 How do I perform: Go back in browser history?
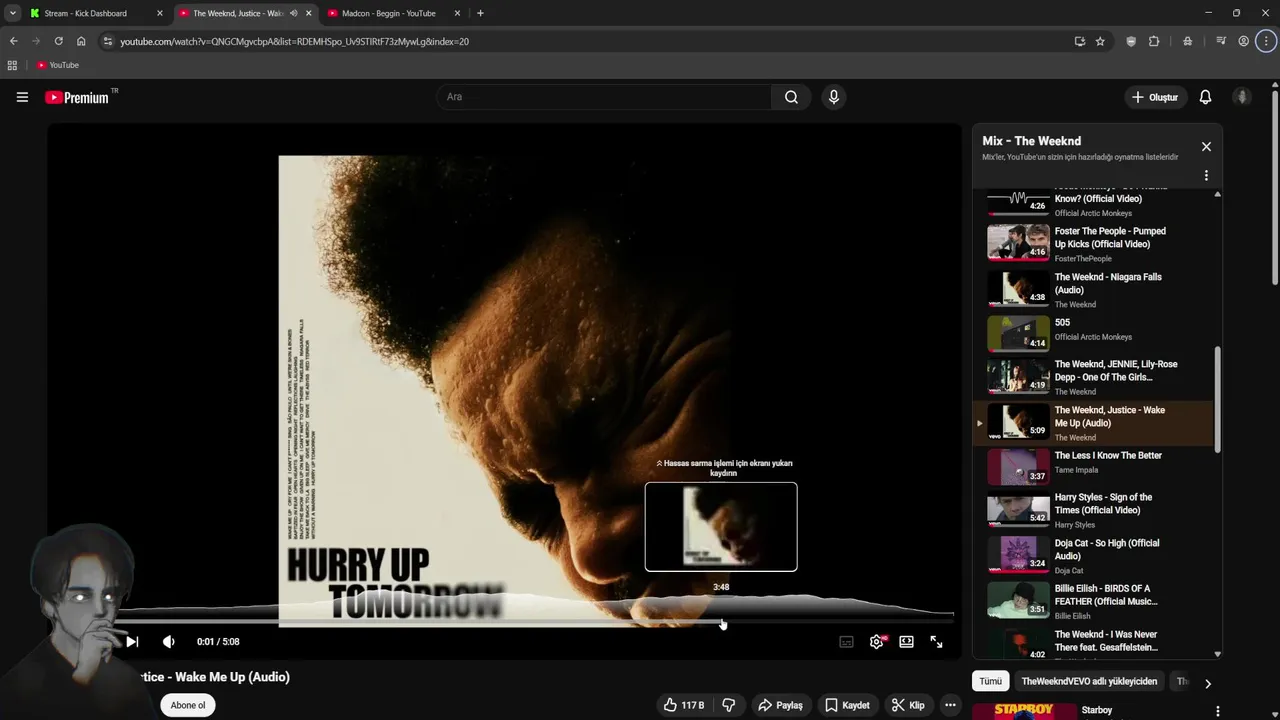coord(13,41)
